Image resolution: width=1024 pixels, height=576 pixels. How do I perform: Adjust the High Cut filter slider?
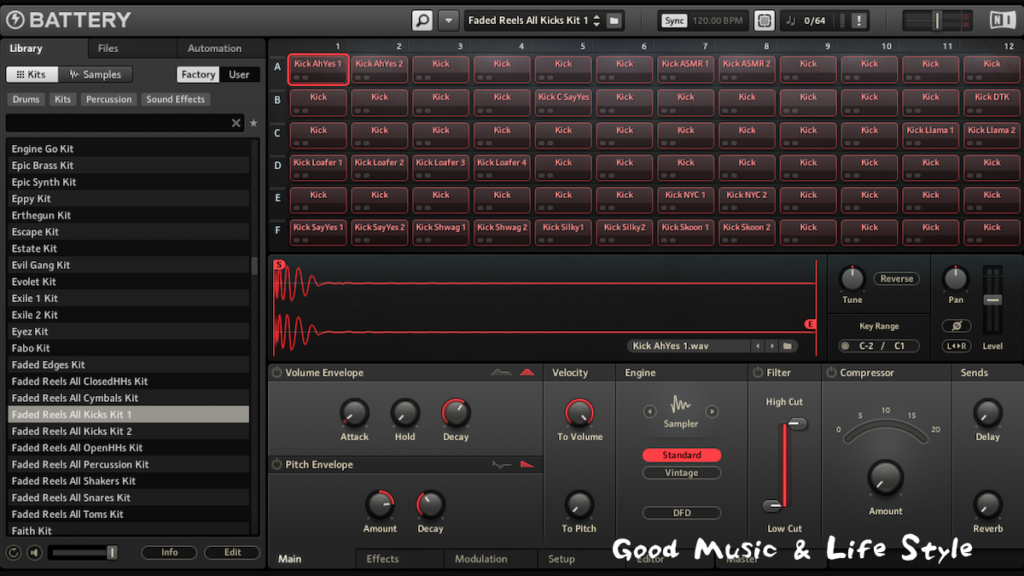click(796, 424)
